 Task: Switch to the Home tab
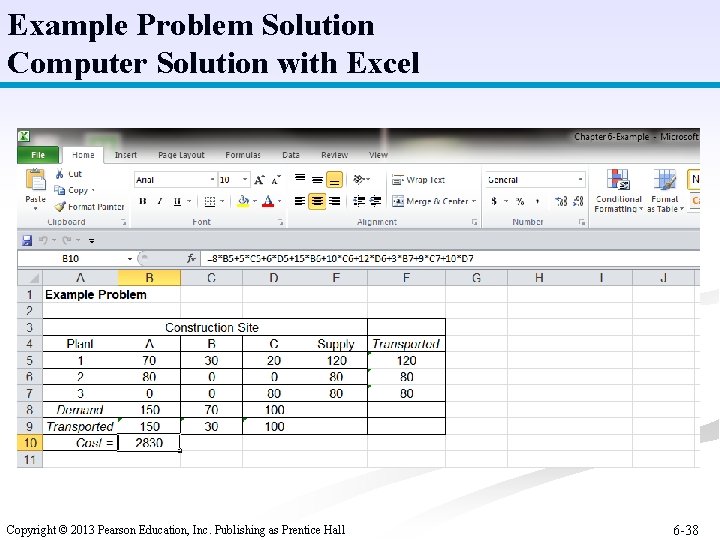[83, 155]
